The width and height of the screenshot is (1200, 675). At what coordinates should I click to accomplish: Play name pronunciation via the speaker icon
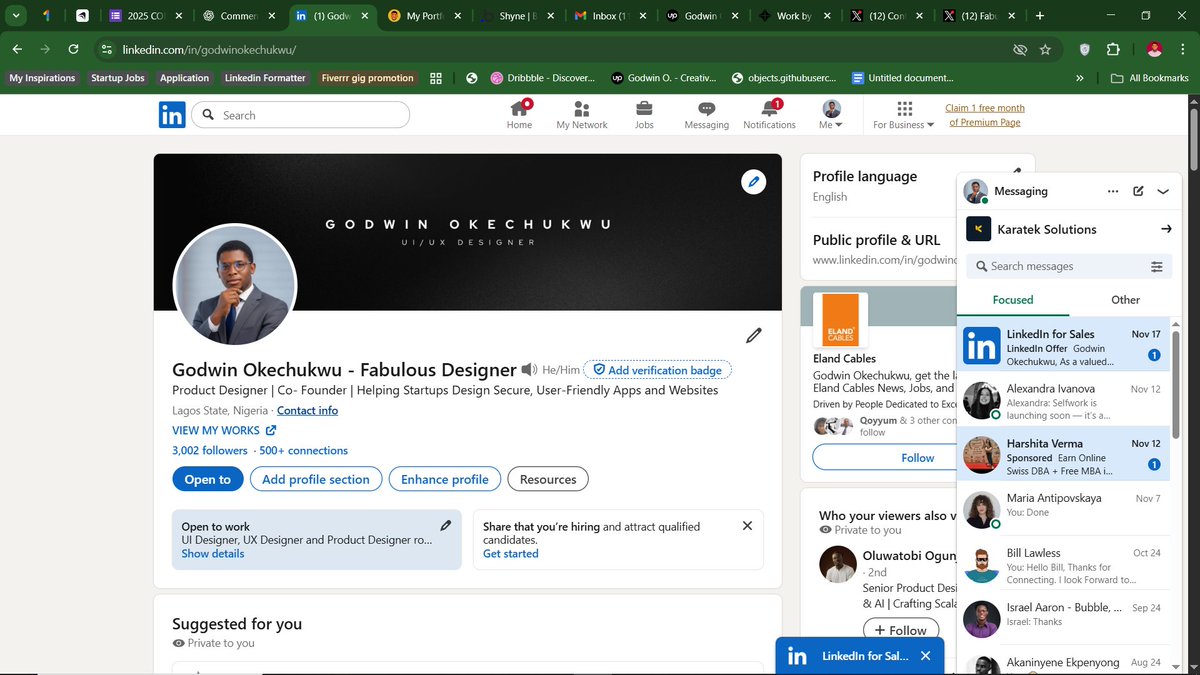(529, 369)
